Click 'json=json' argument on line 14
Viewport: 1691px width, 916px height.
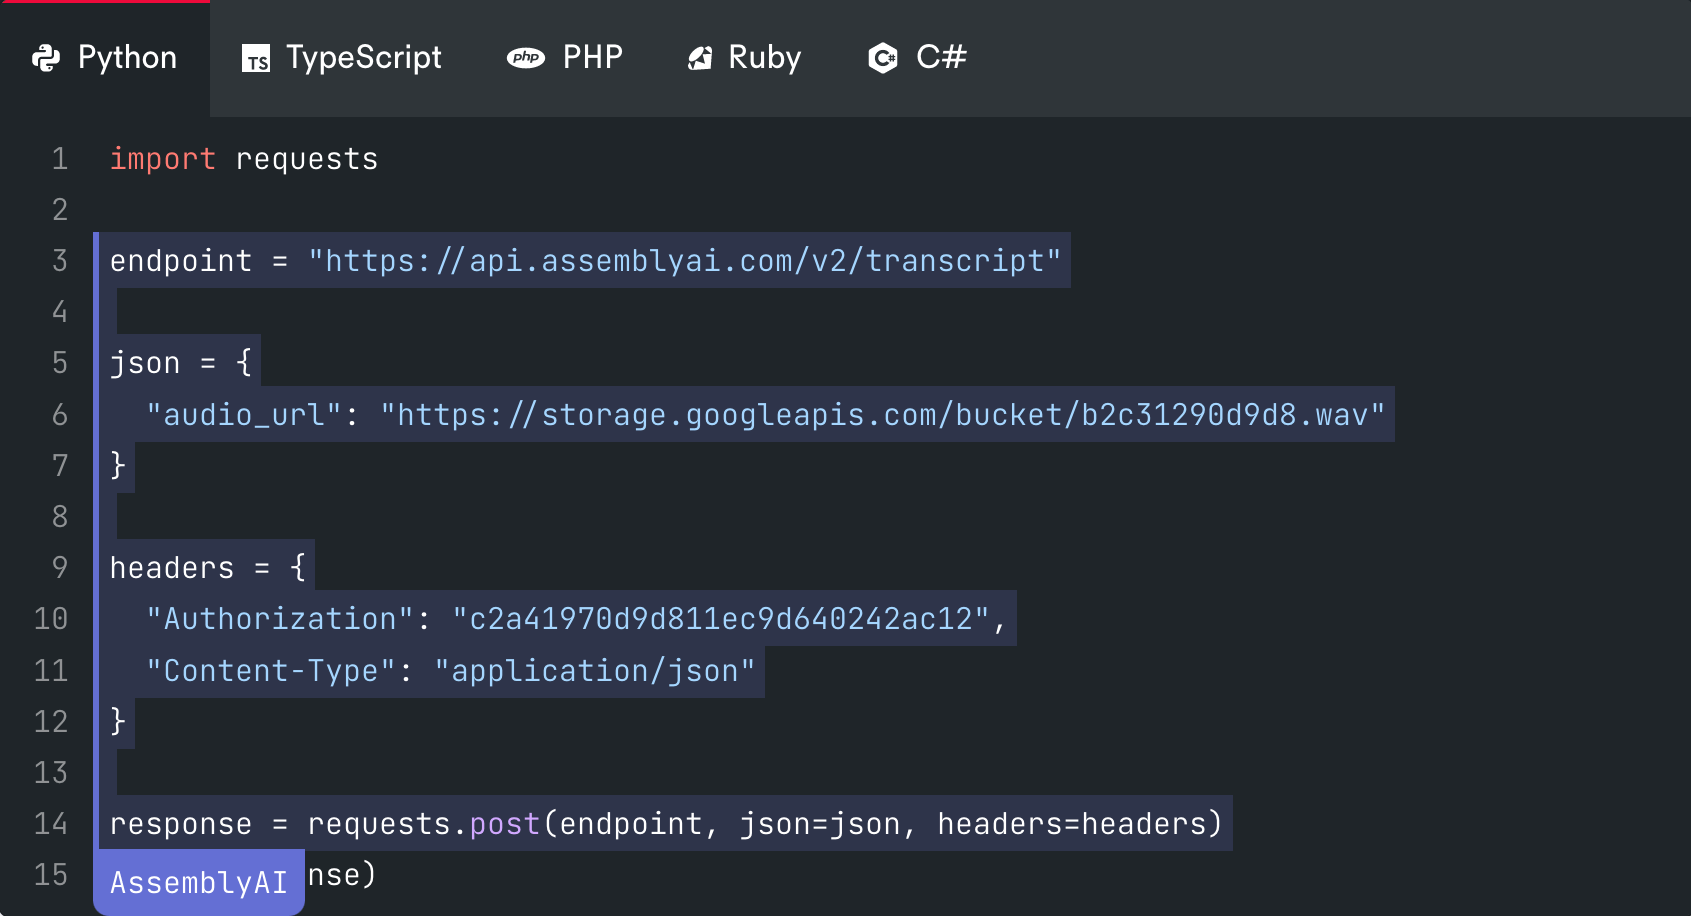[x=820, y=824]
